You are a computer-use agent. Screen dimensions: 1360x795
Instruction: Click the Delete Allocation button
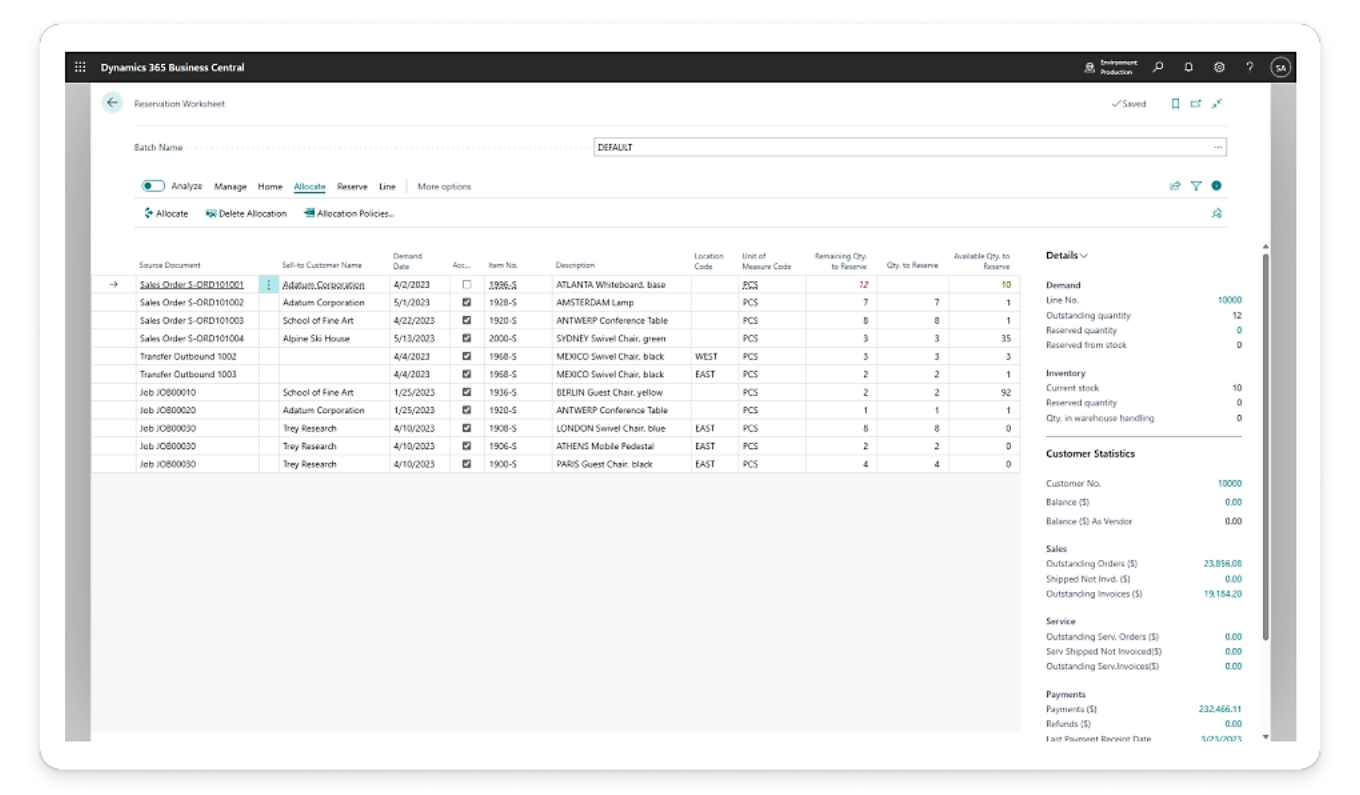tap(246, 214)
